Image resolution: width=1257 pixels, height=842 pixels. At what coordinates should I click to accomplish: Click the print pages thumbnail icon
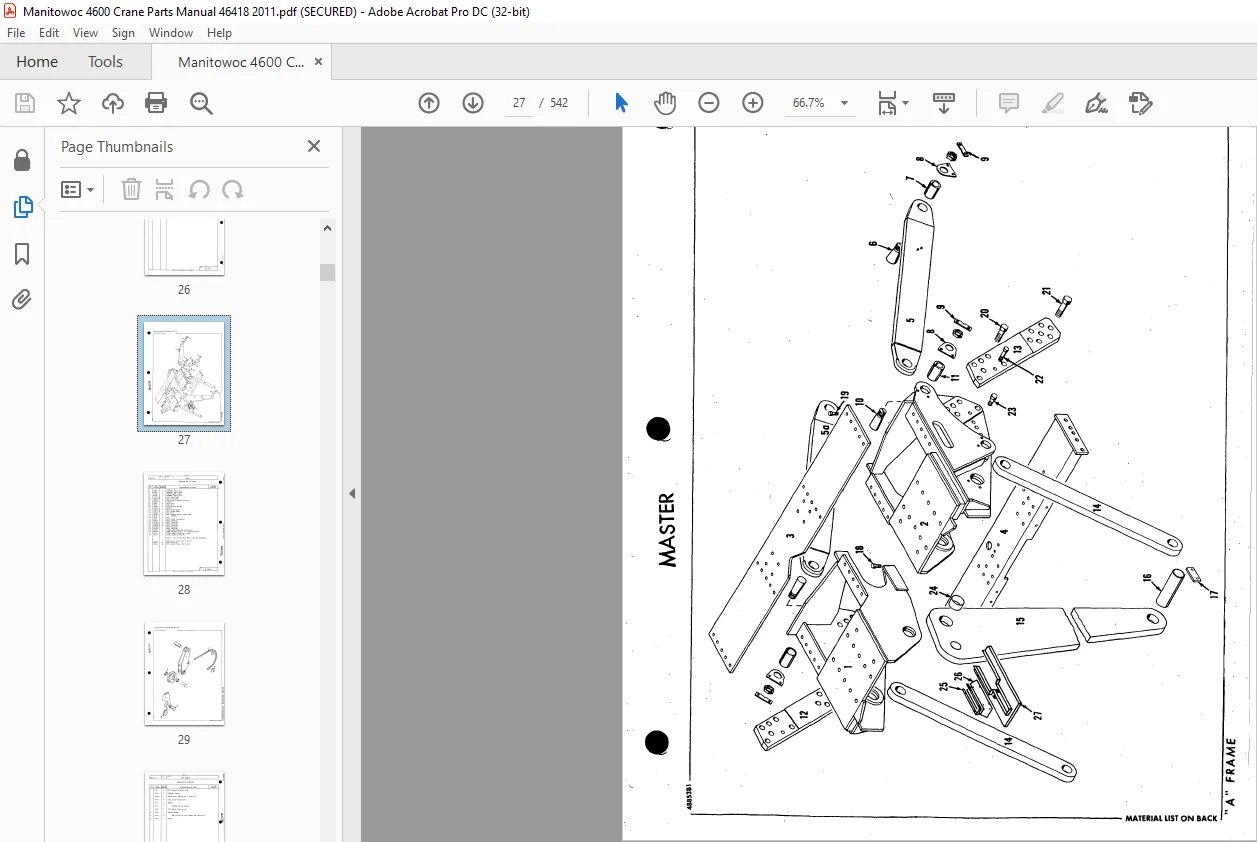click(x=165, y=189)
